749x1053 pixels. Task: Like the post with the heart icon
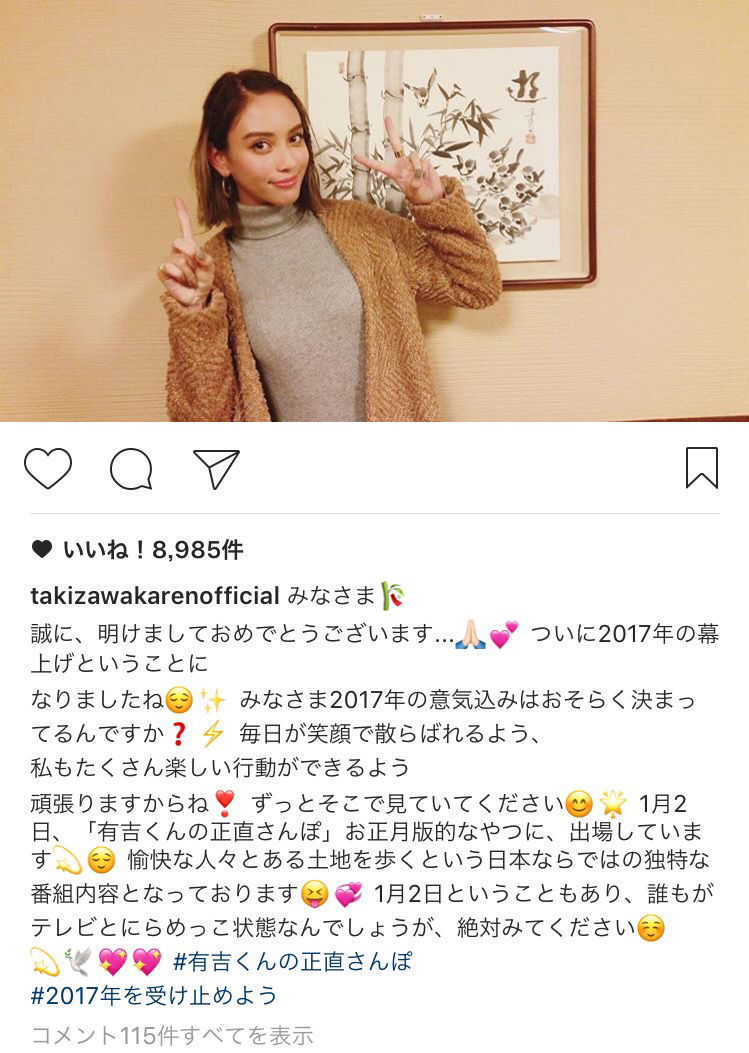pos(48,468)
